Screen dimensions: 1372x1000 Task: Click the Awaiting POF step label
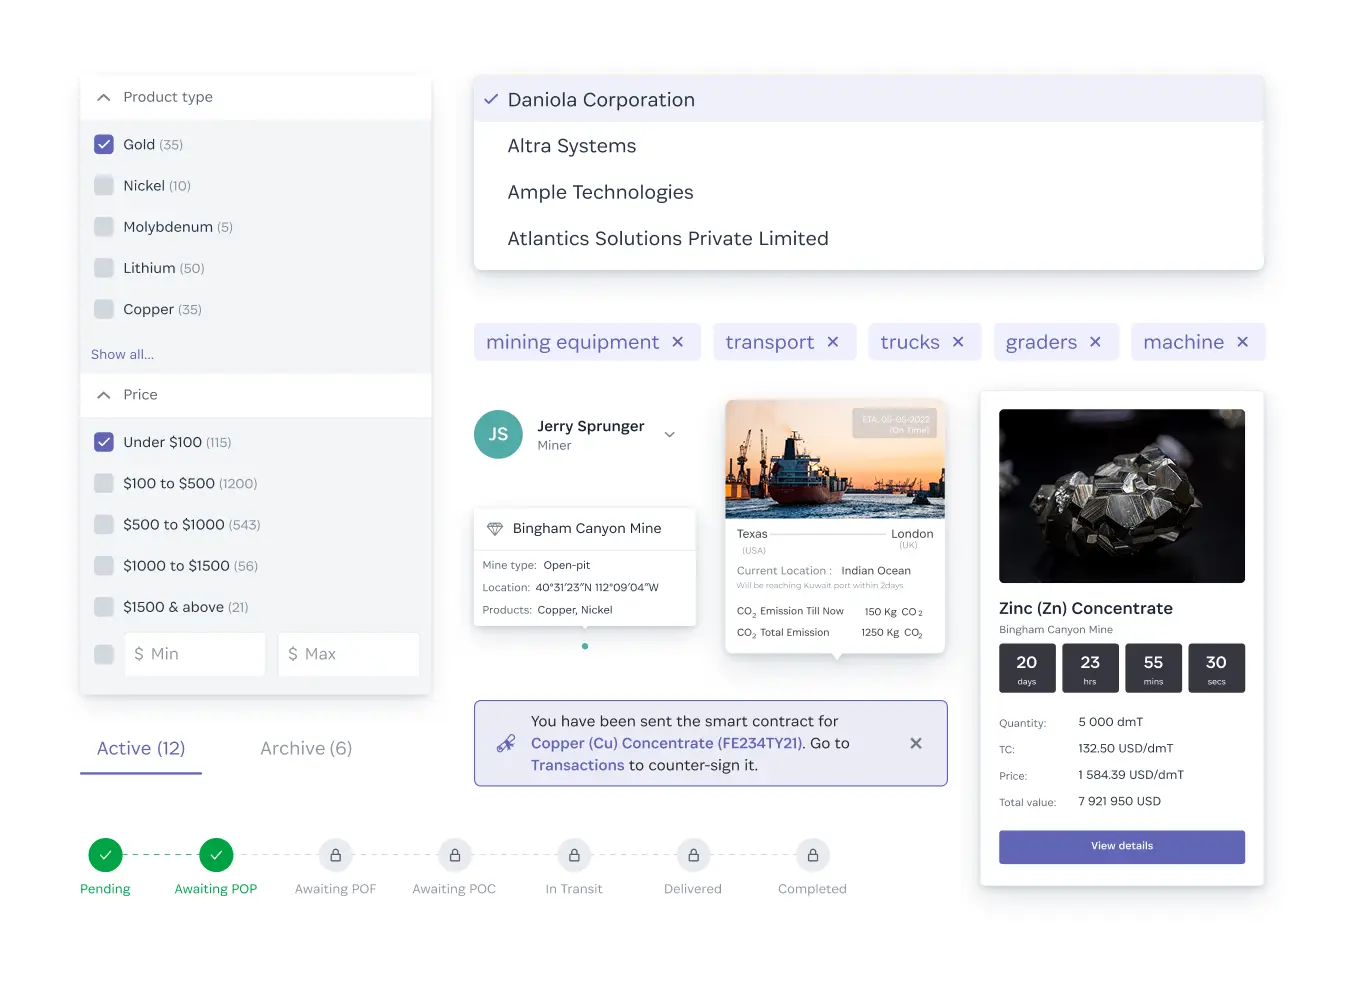[336, 889]
